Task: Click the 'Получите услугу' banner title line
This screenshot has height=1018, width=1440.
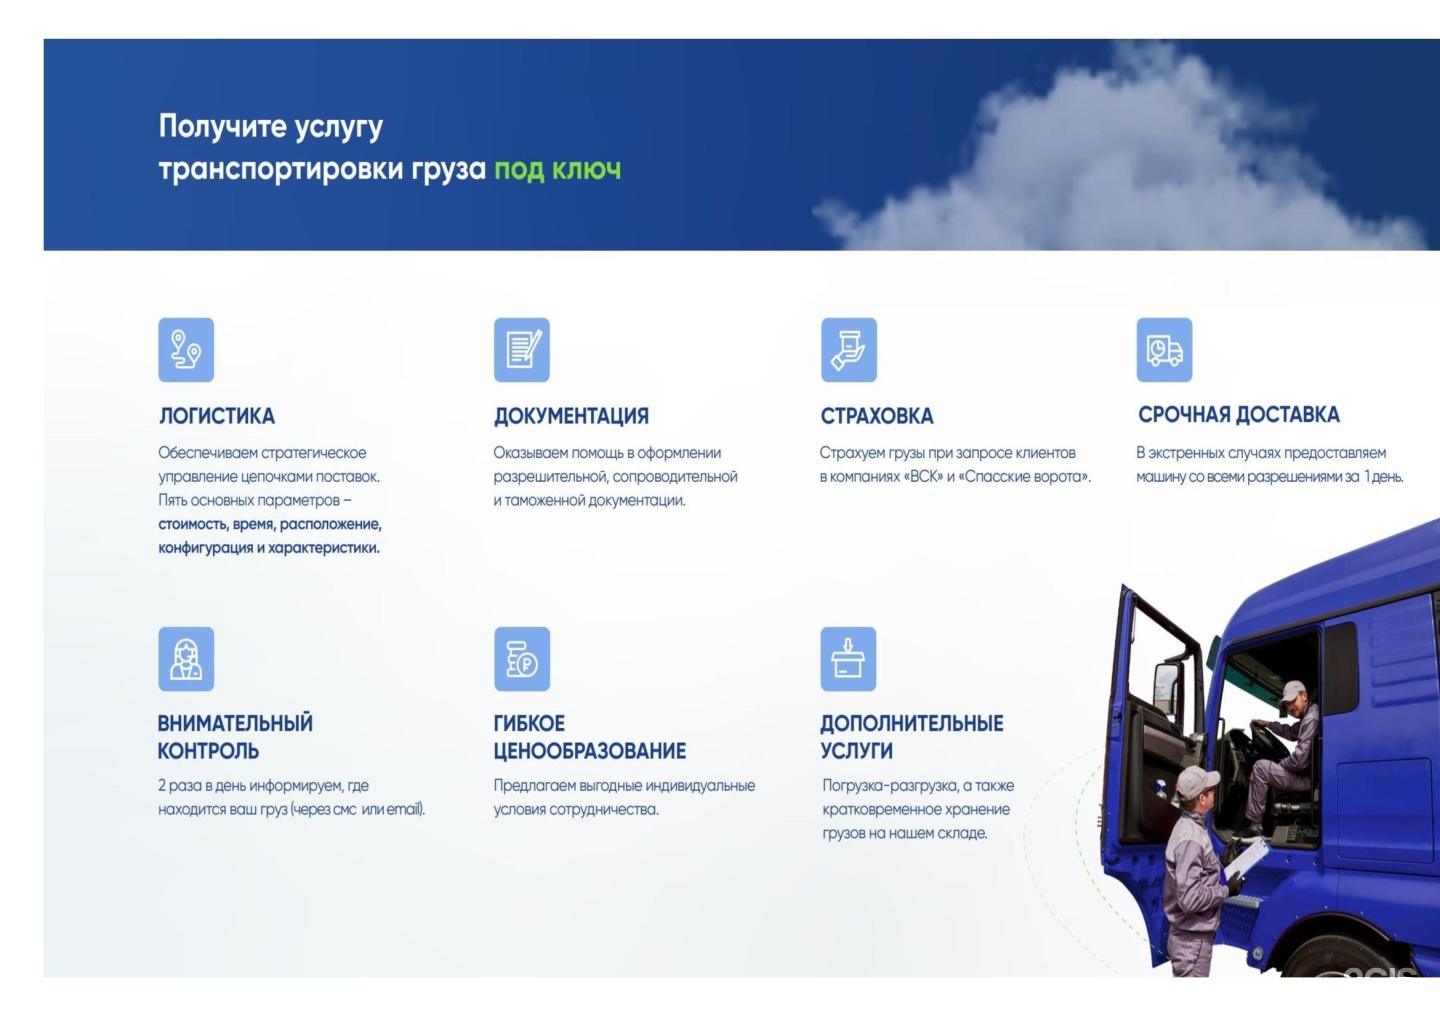Action: [270, 127]
